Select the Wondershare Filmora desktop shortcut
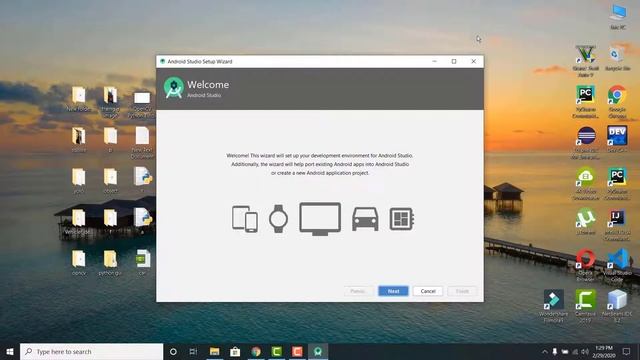The width and height of the screenshot is (640, 360). [x=554, y=305]
